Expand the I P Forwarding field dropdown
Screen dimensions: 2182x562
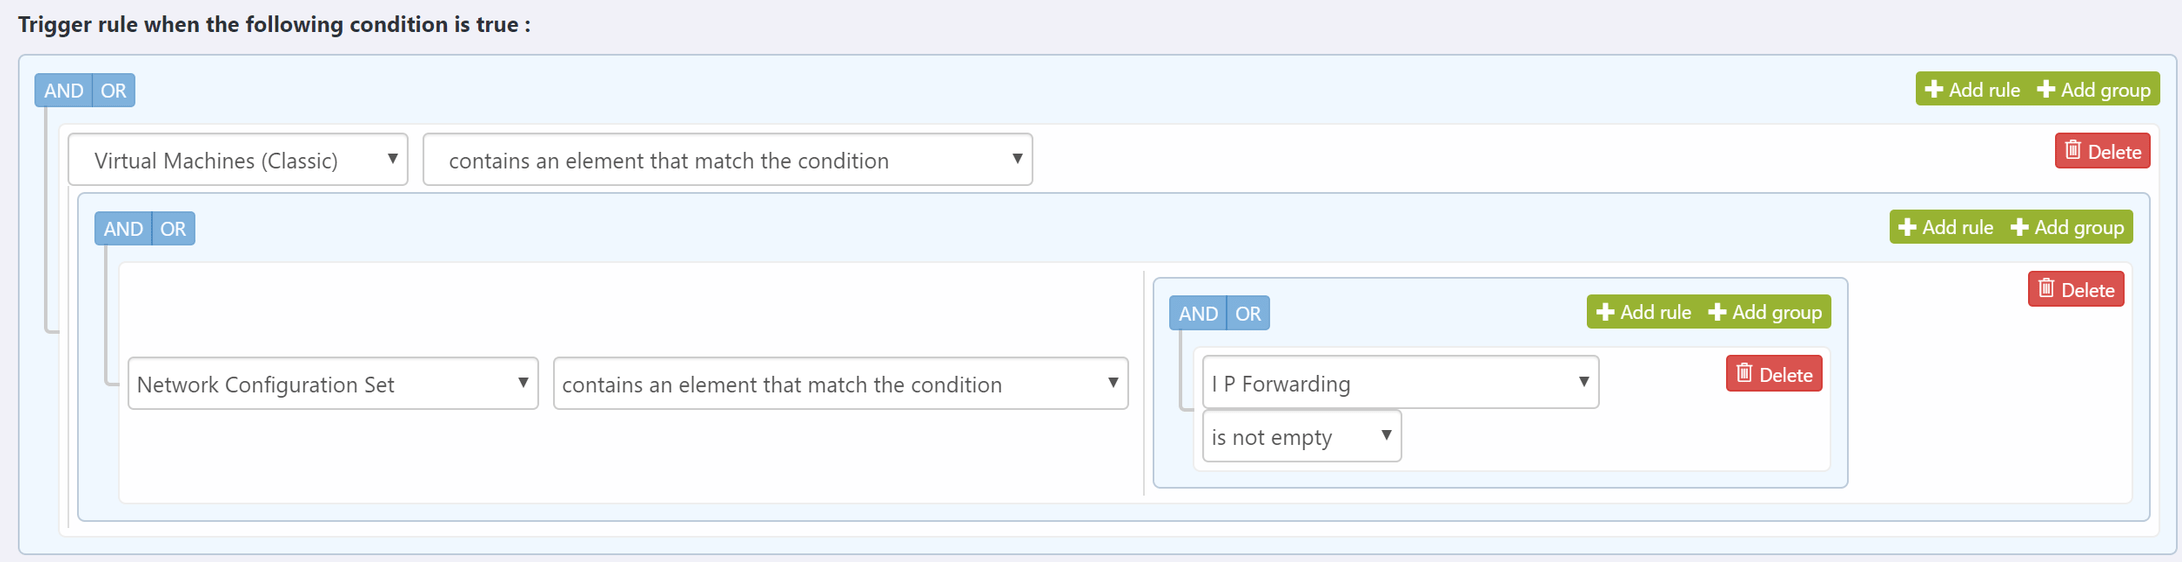coord(1400,383)
